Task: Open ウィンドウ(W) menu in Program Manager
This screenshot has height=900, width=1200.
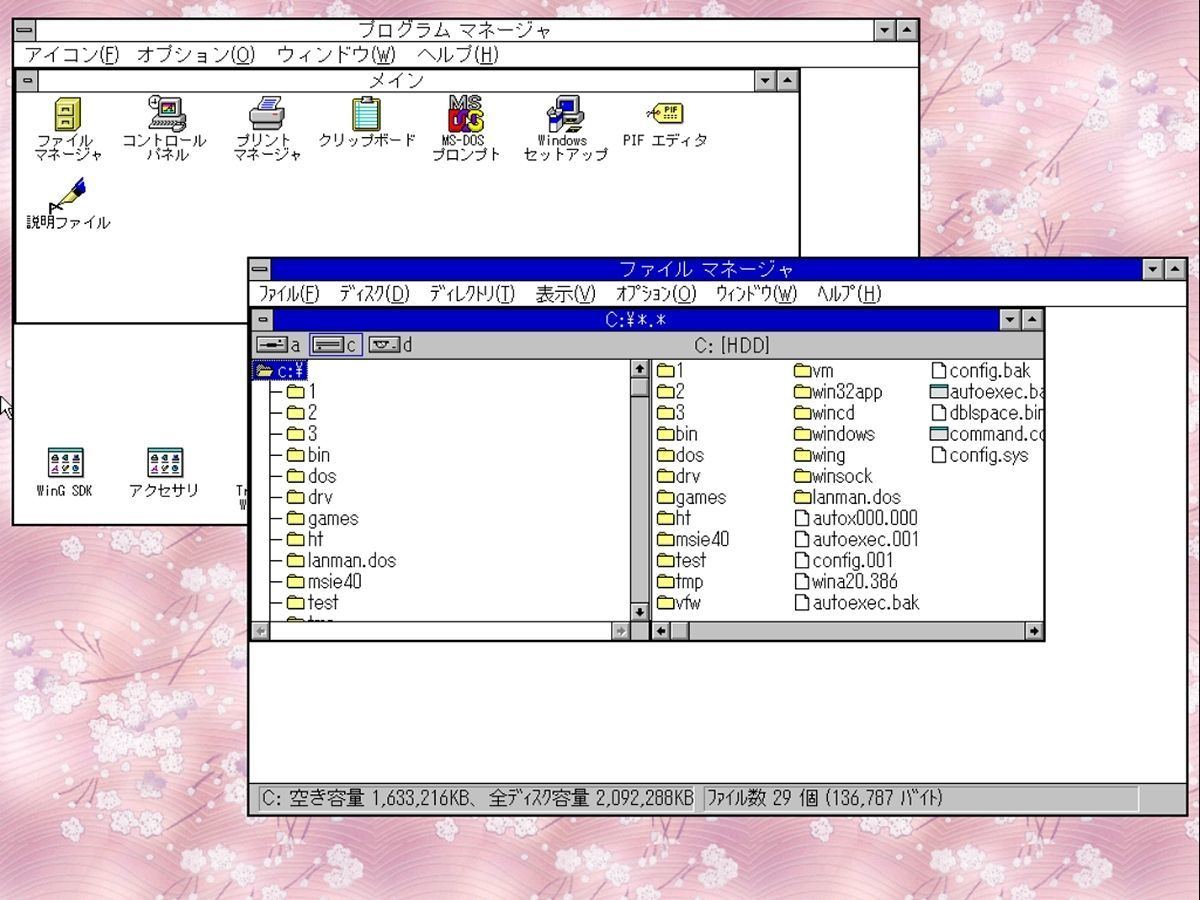Action: (x=336, y=55)
